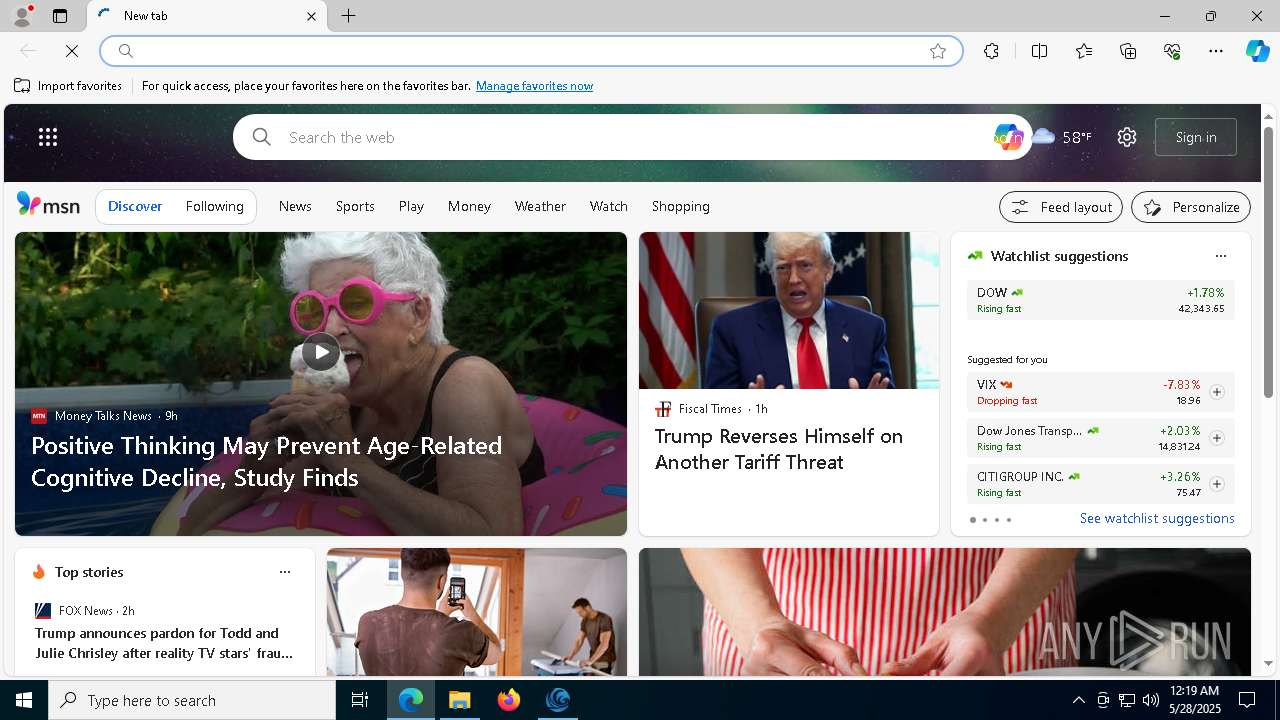Open the Favorites list icon
1280x720 pixels.
pos(1084,51)
